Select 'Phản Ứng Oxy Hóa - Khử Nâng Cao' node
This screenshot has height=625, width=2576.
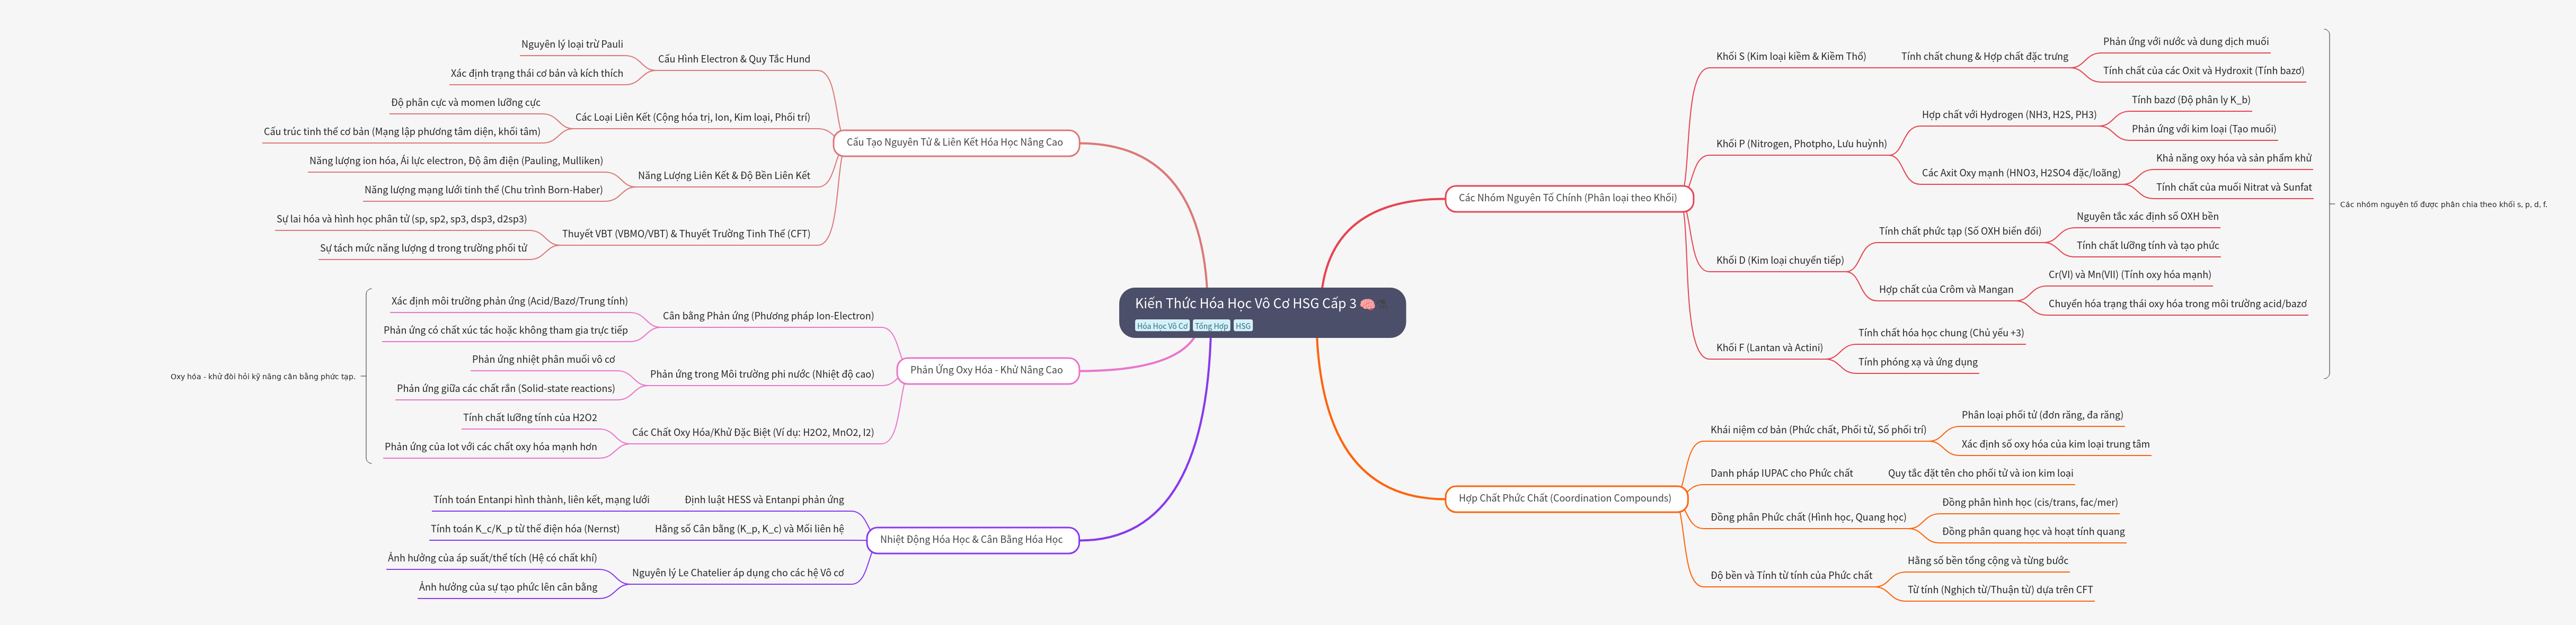pyautogui.click(x=986, y=370)
